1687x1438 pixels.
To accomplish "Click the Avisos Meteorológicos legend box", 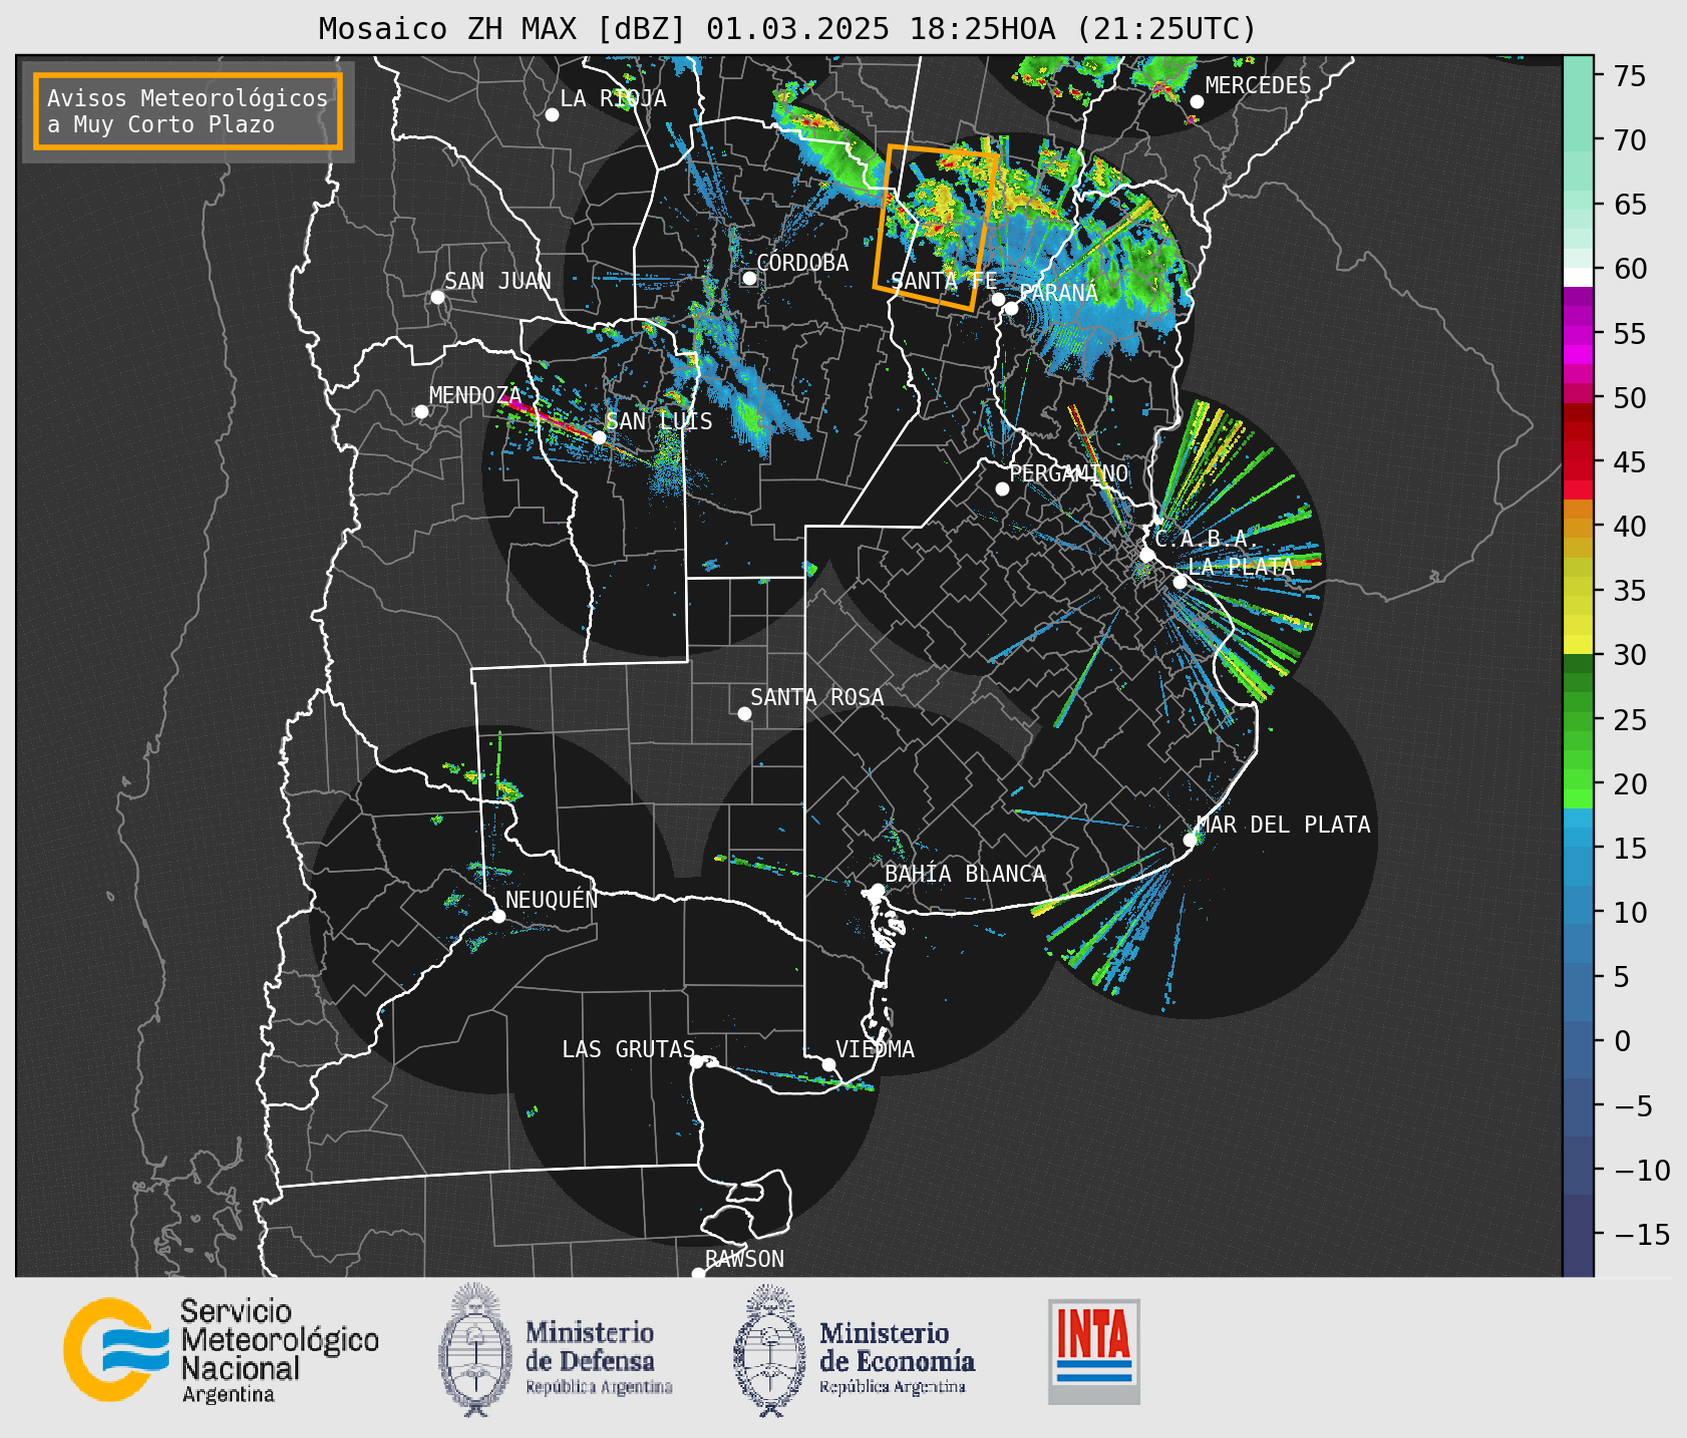I will 188,111.
